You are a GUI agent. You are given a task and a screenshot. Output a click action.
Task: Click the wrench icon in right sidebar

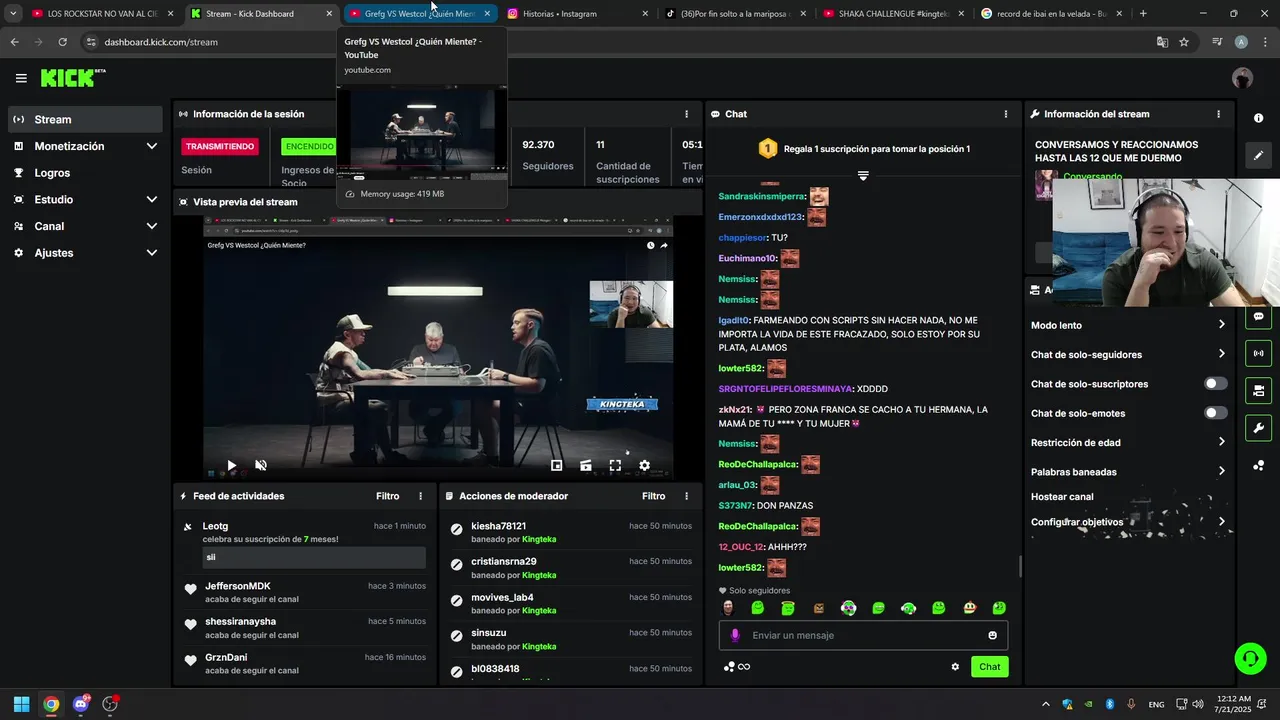(x=1258, y=428)
